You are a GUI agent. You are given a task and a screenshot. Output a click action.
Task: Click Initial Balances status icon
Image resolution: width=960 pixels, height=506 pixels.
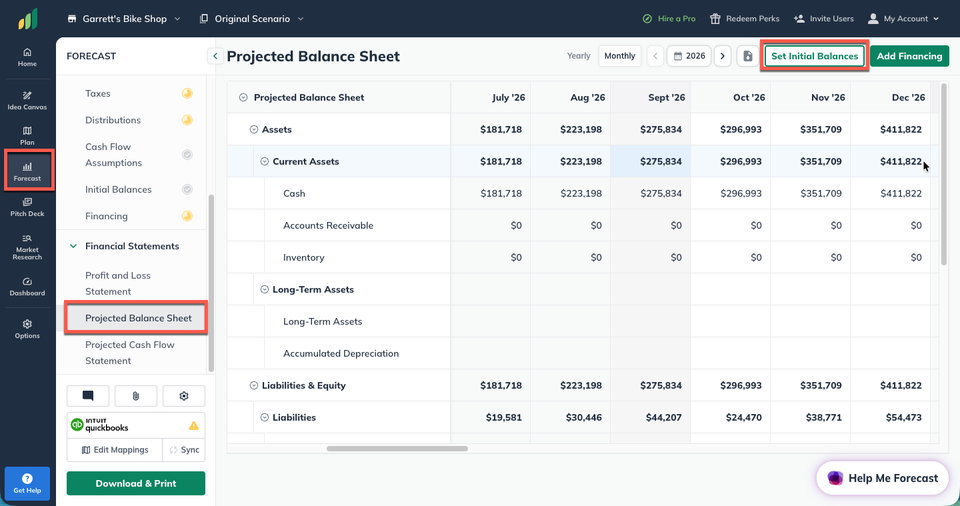187,189
